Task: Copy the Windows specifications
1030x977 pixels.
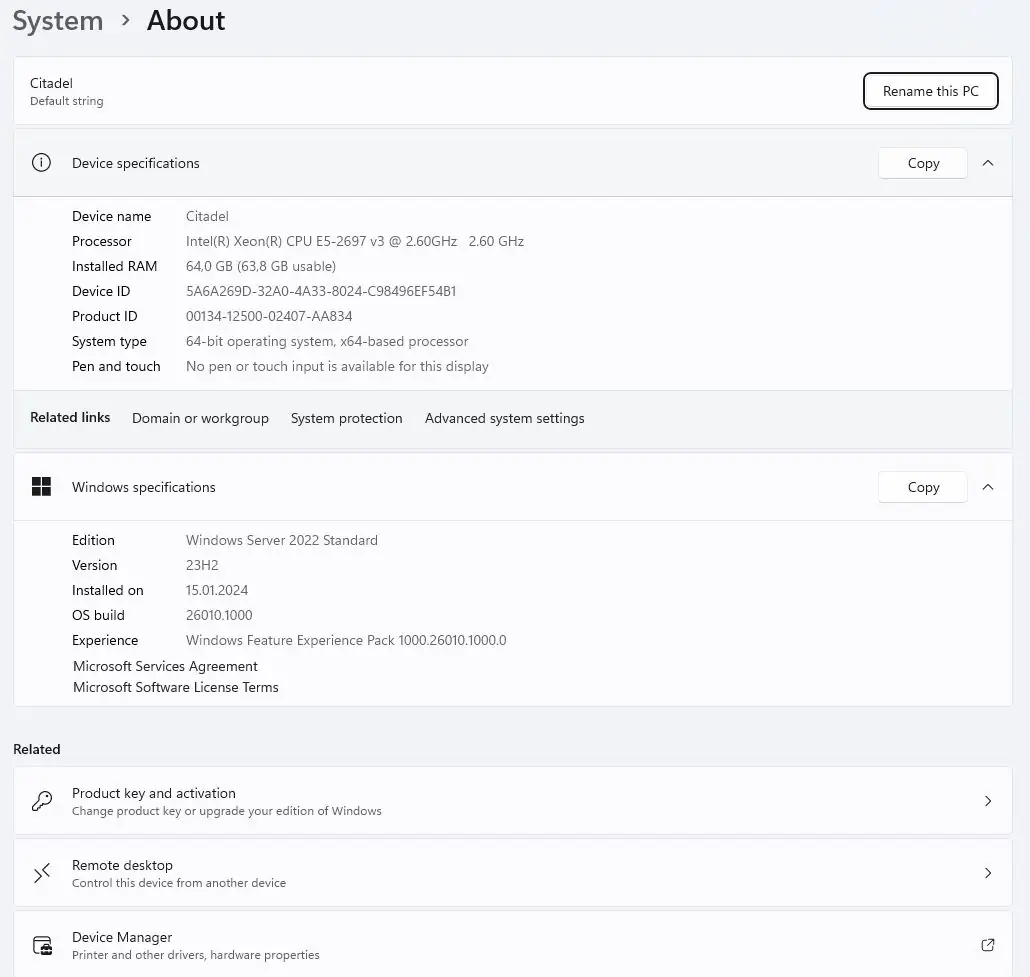Action: click(x=922, y=487)
